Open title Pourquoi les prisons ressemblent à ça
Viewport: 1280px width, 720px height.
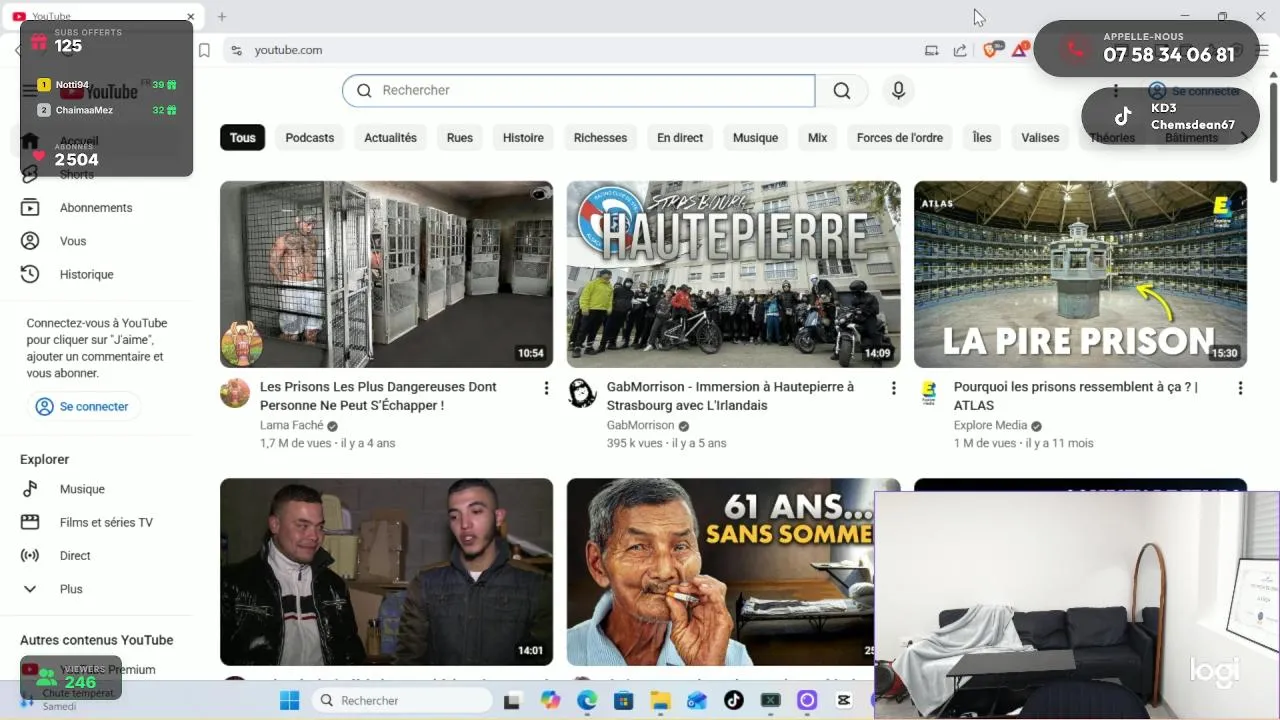1075,396
